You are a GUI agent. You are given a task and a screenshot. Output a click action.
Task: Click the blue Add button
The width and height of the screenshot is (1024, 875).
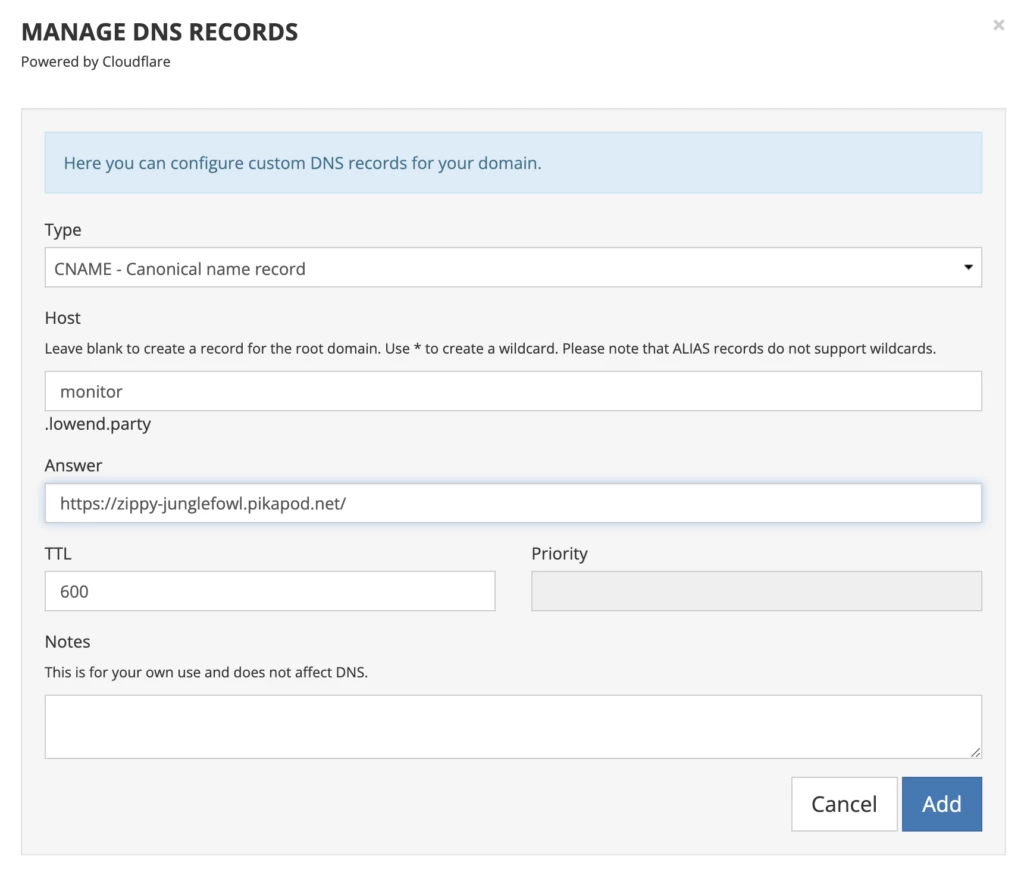[x=941, y=804]
